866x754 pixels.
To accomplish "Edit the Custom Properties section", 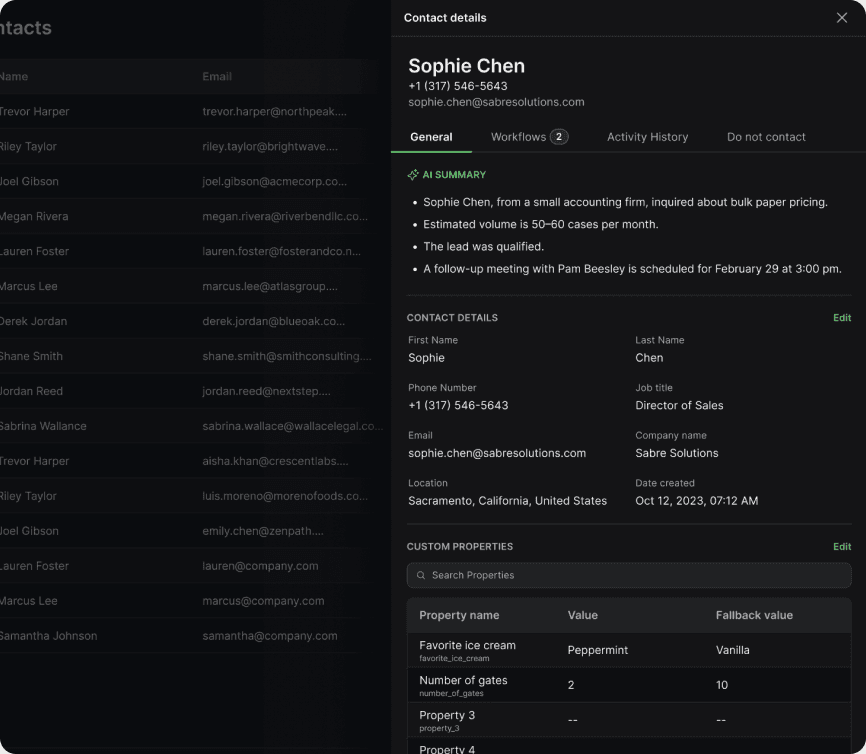I will (x=842, y=546).
